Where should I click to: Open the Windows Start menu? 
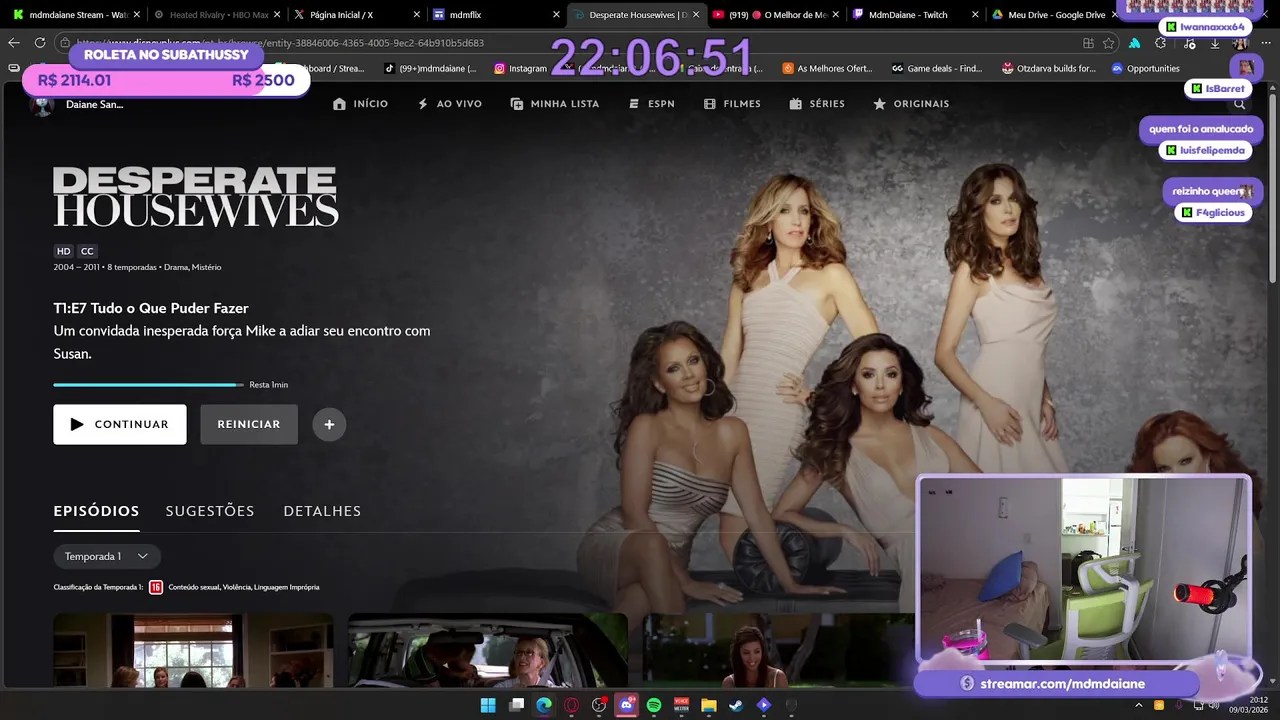[x=488, y=705]
